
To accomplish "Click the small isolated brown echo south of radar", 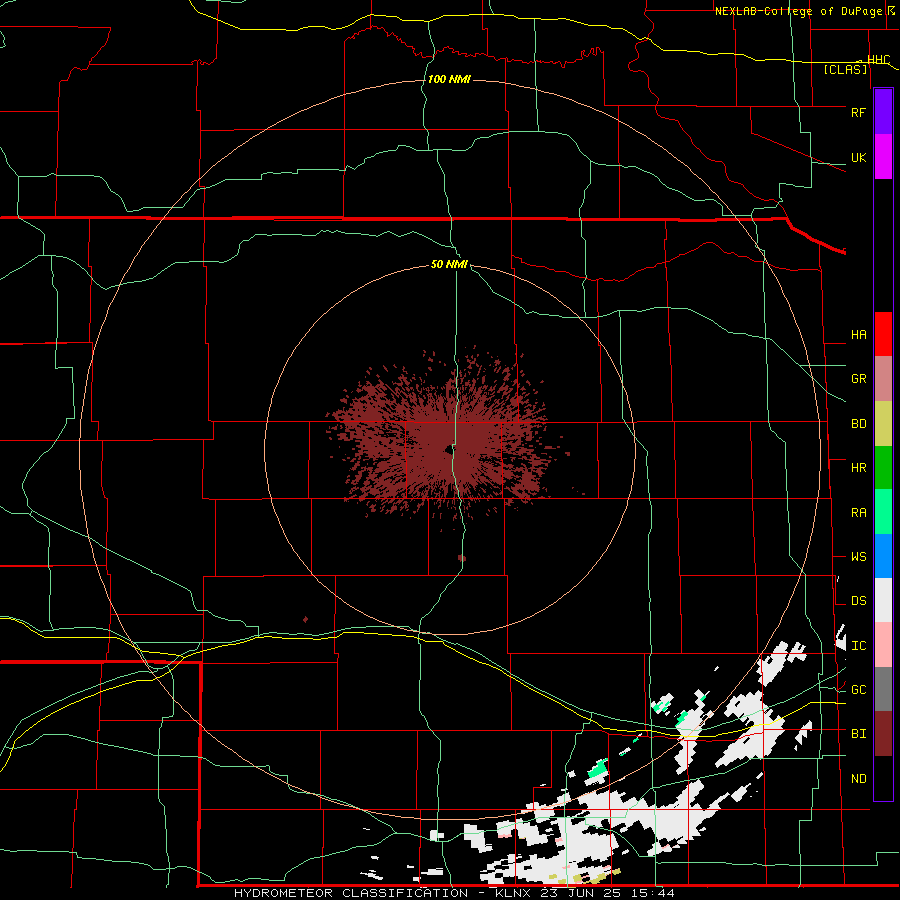I will [461, 558].
